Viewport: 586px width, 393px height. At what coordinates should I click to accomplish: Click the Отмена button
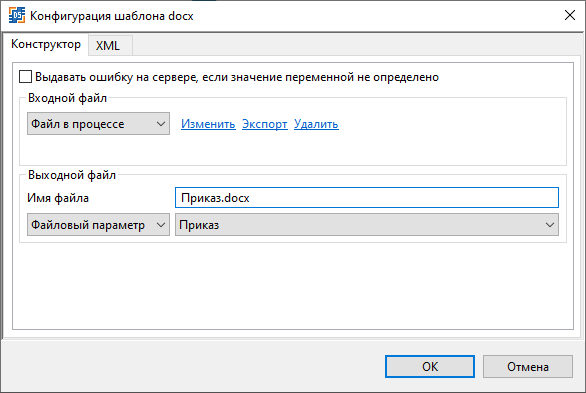[x=528, y=366]
